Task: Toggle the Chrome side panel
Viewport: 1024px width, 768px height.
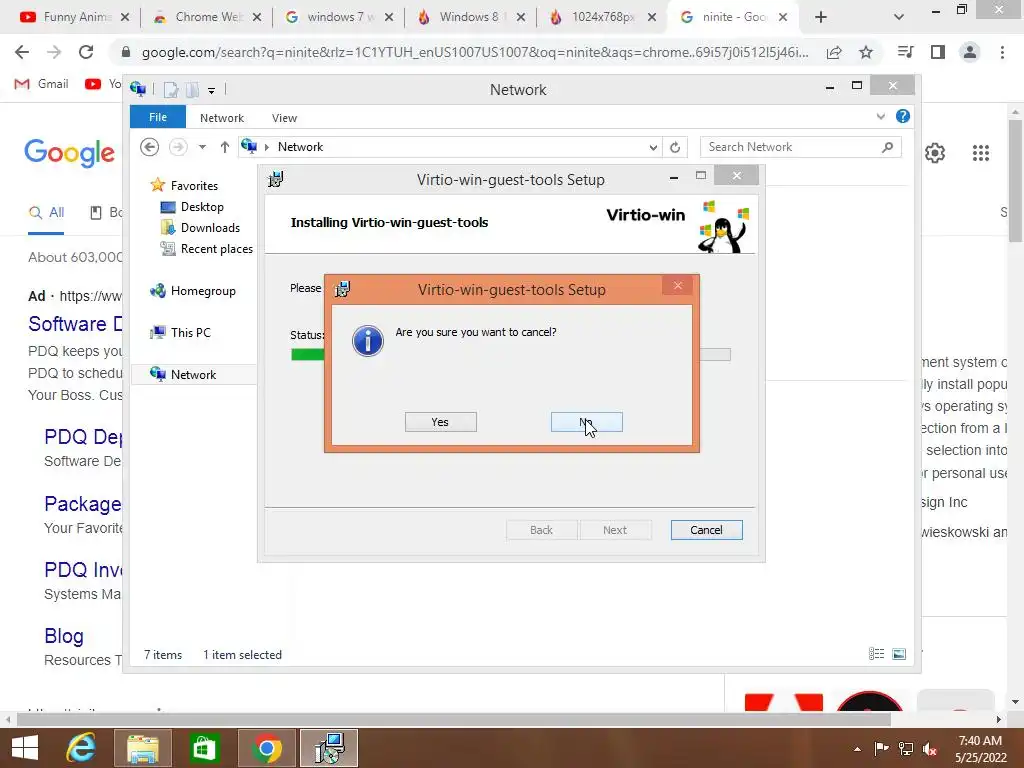Action: pos(938,52)
